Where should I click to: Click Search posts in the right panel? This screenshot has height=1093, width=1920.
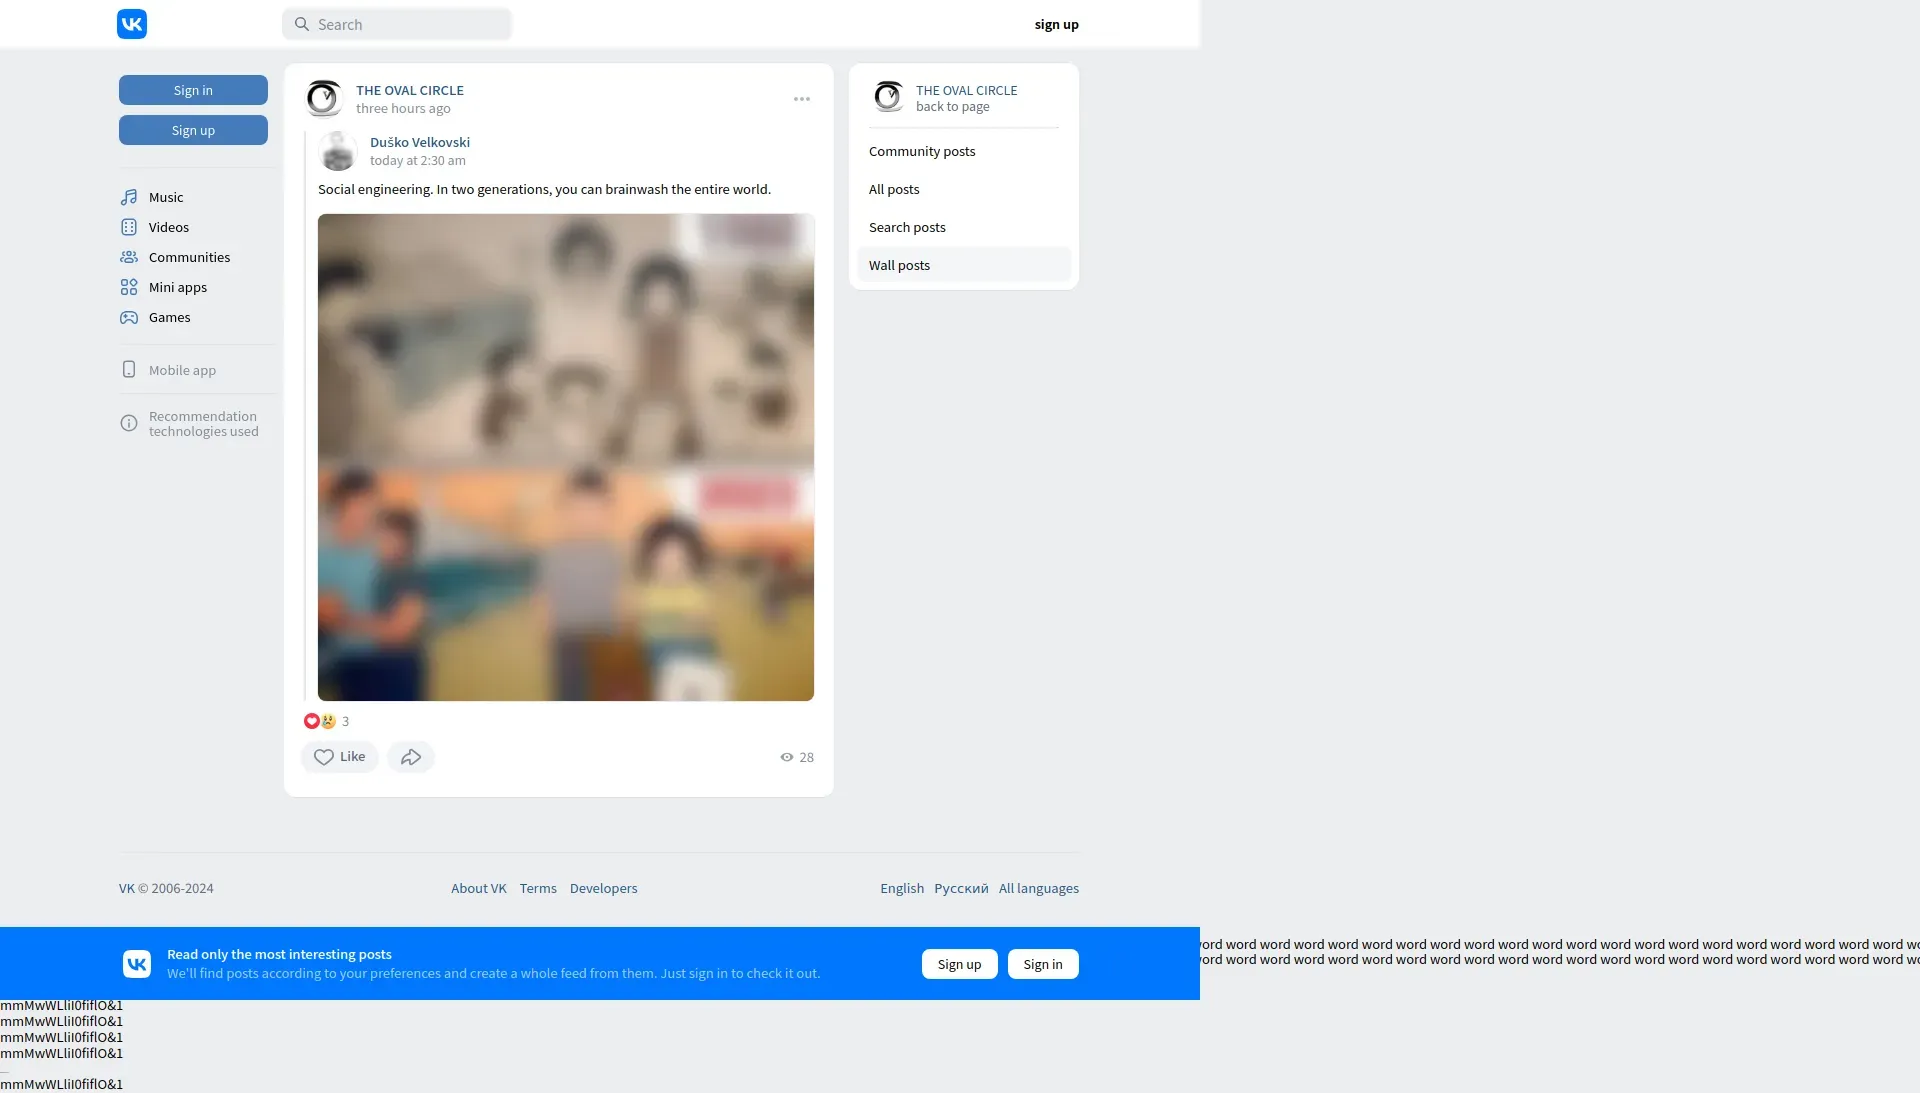click(x=907, y=227)
